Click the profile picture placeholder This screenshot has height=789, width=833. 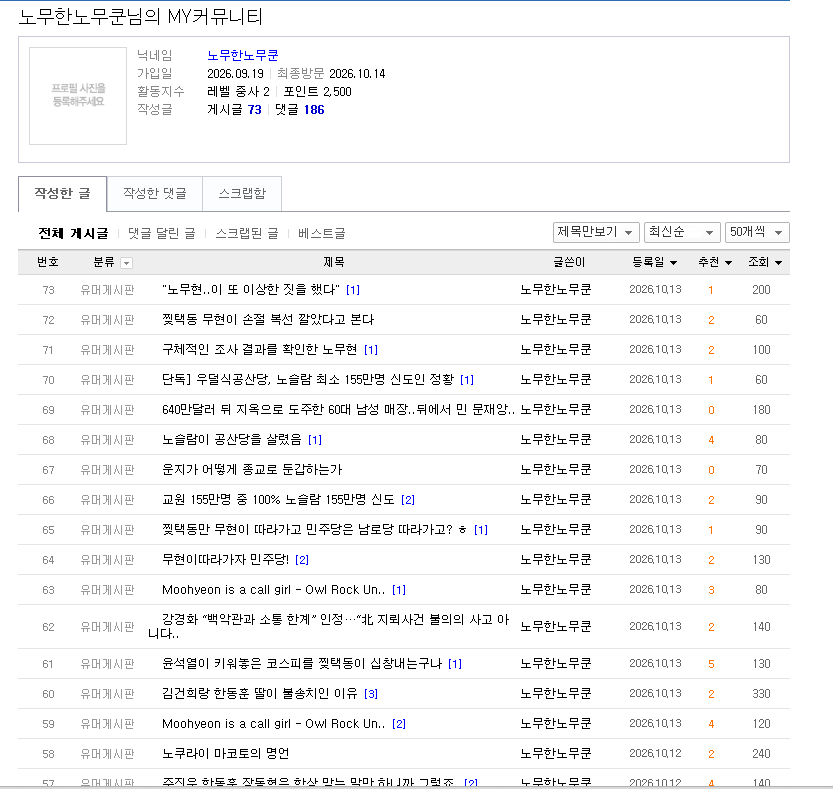point(78,96)
